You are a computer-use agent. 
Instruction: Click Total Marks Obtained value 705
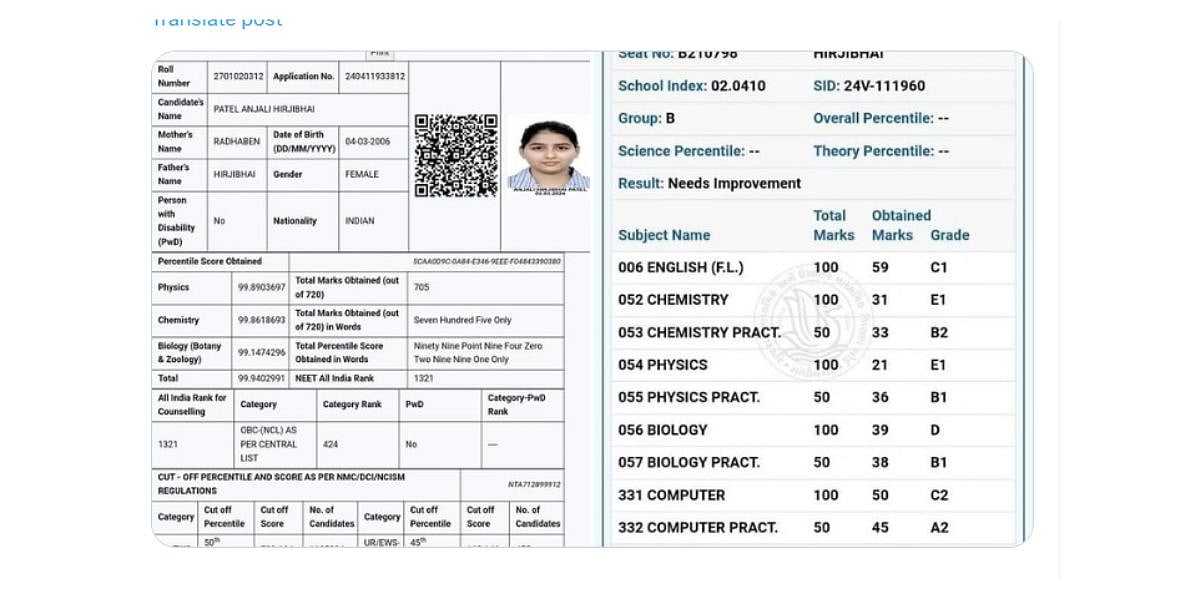click(422, 287)
